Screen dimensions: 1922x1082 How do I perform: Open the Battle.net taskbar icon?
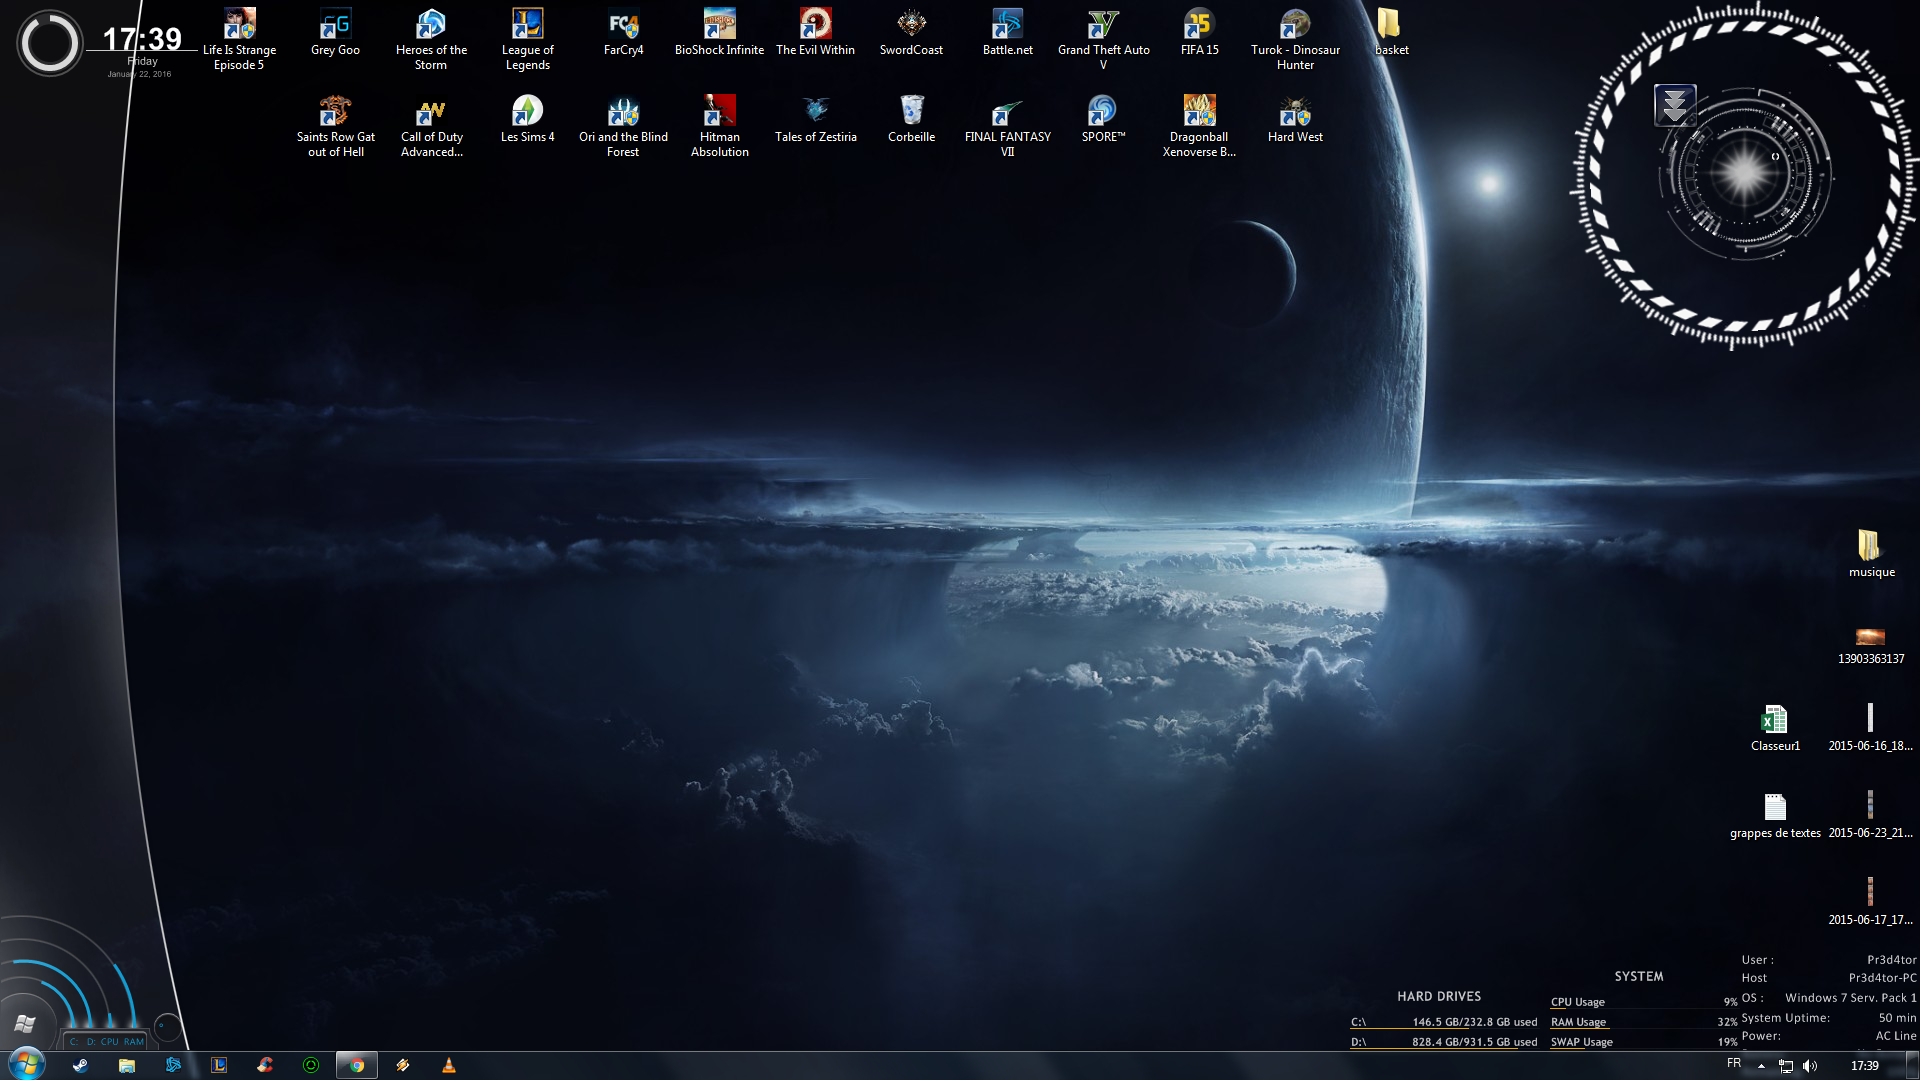point(173,1067)
